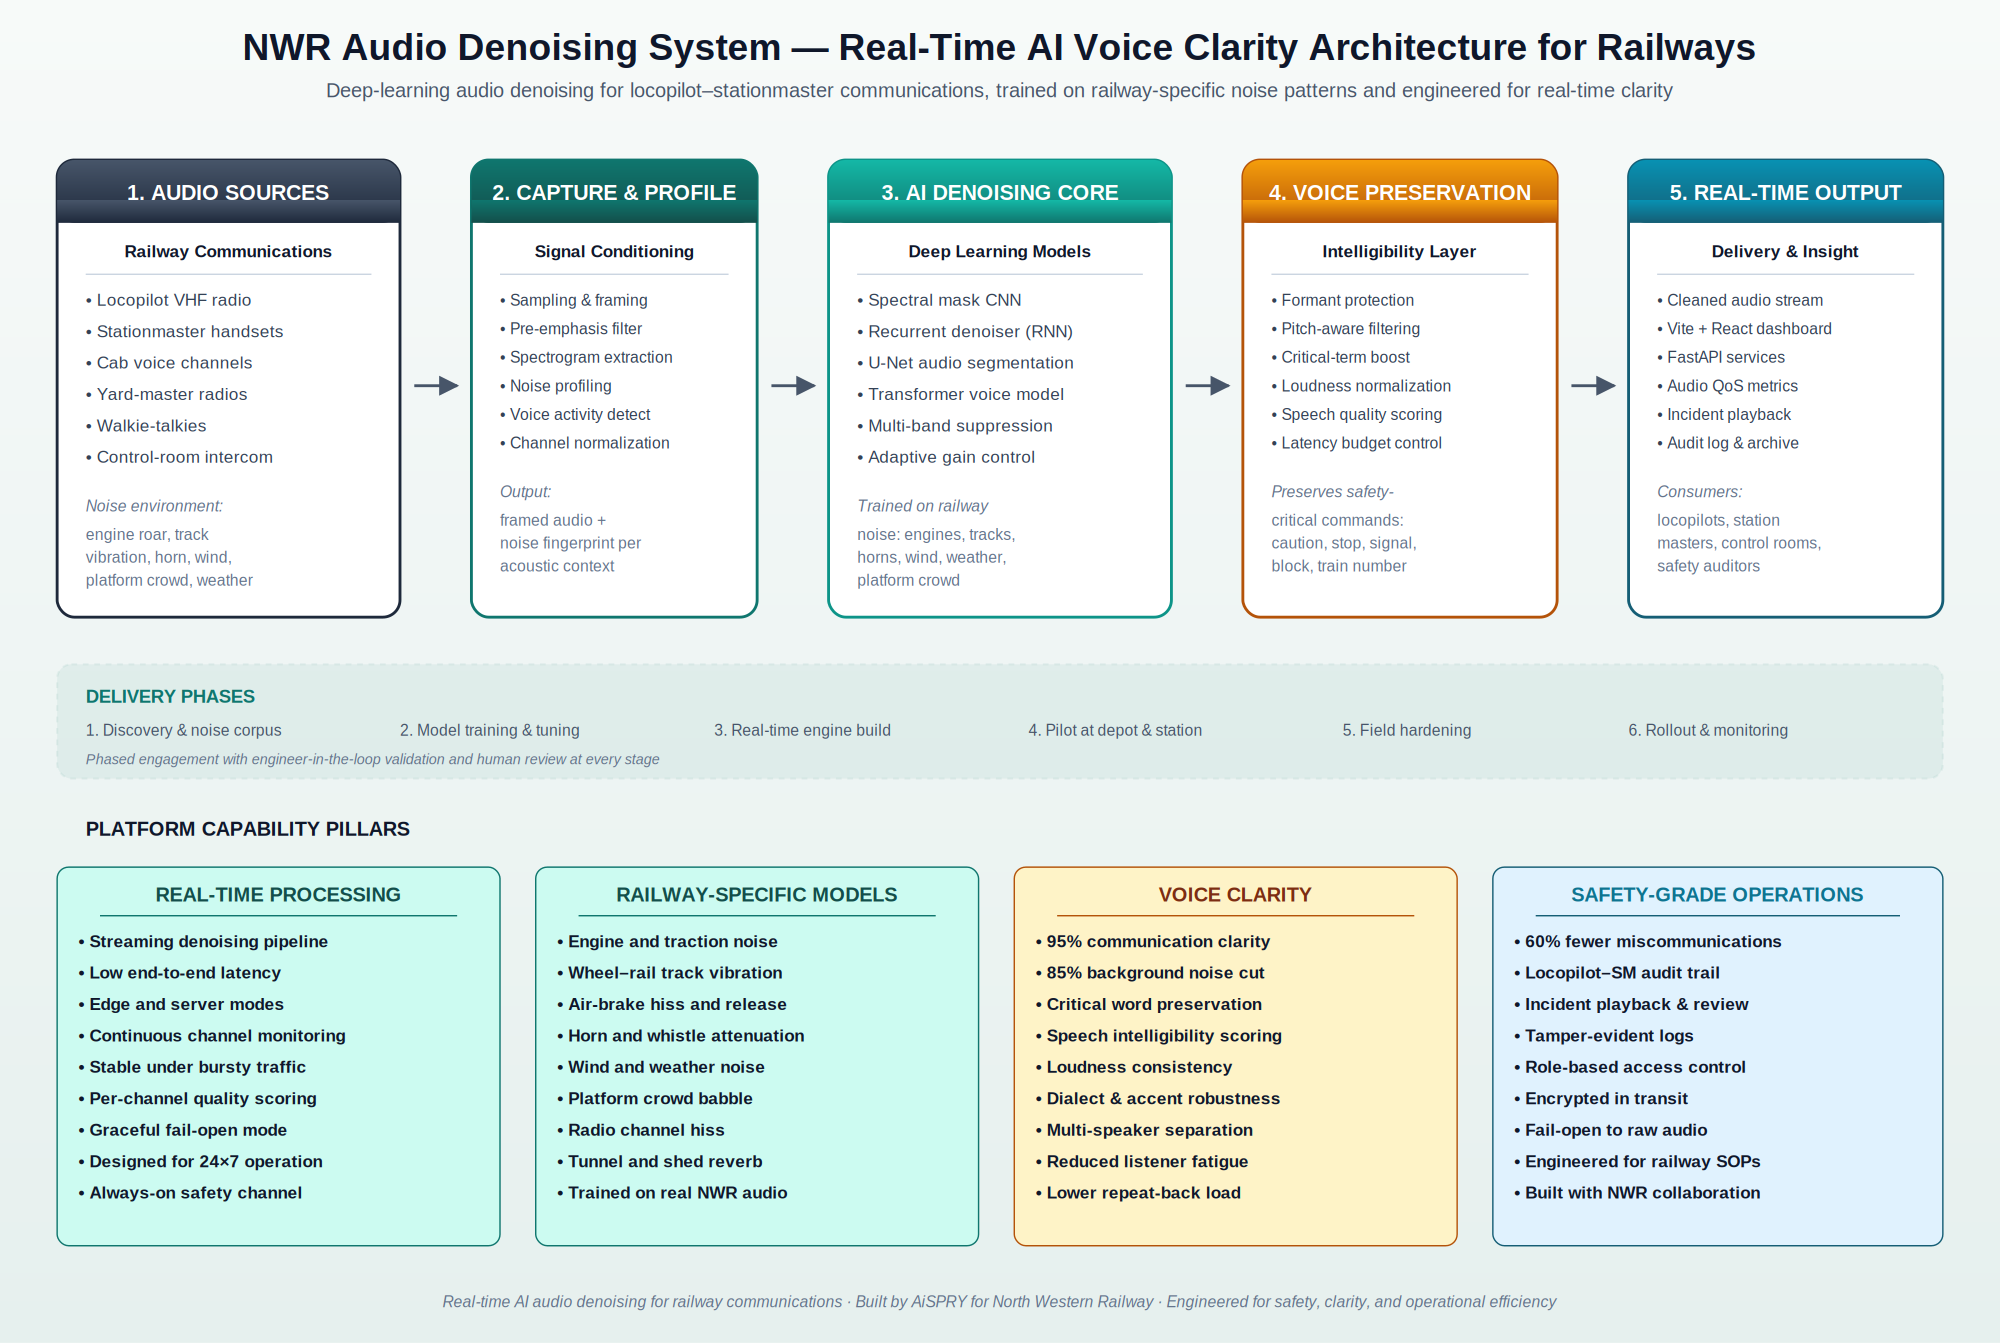Screen dimensions: 2000x1343
Task: Select phase '4. Pilot at depot & station'
Action: [1115, 730]
